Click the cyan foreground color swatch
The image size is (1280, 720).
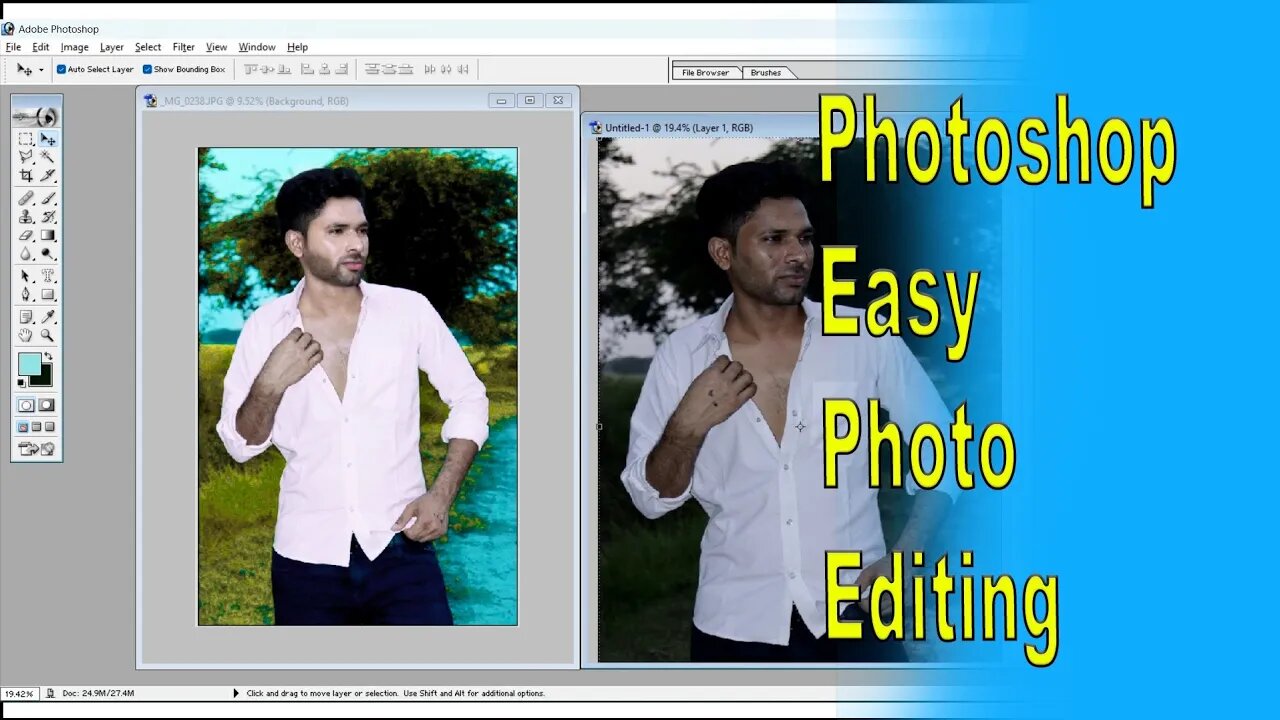(28, 362)
